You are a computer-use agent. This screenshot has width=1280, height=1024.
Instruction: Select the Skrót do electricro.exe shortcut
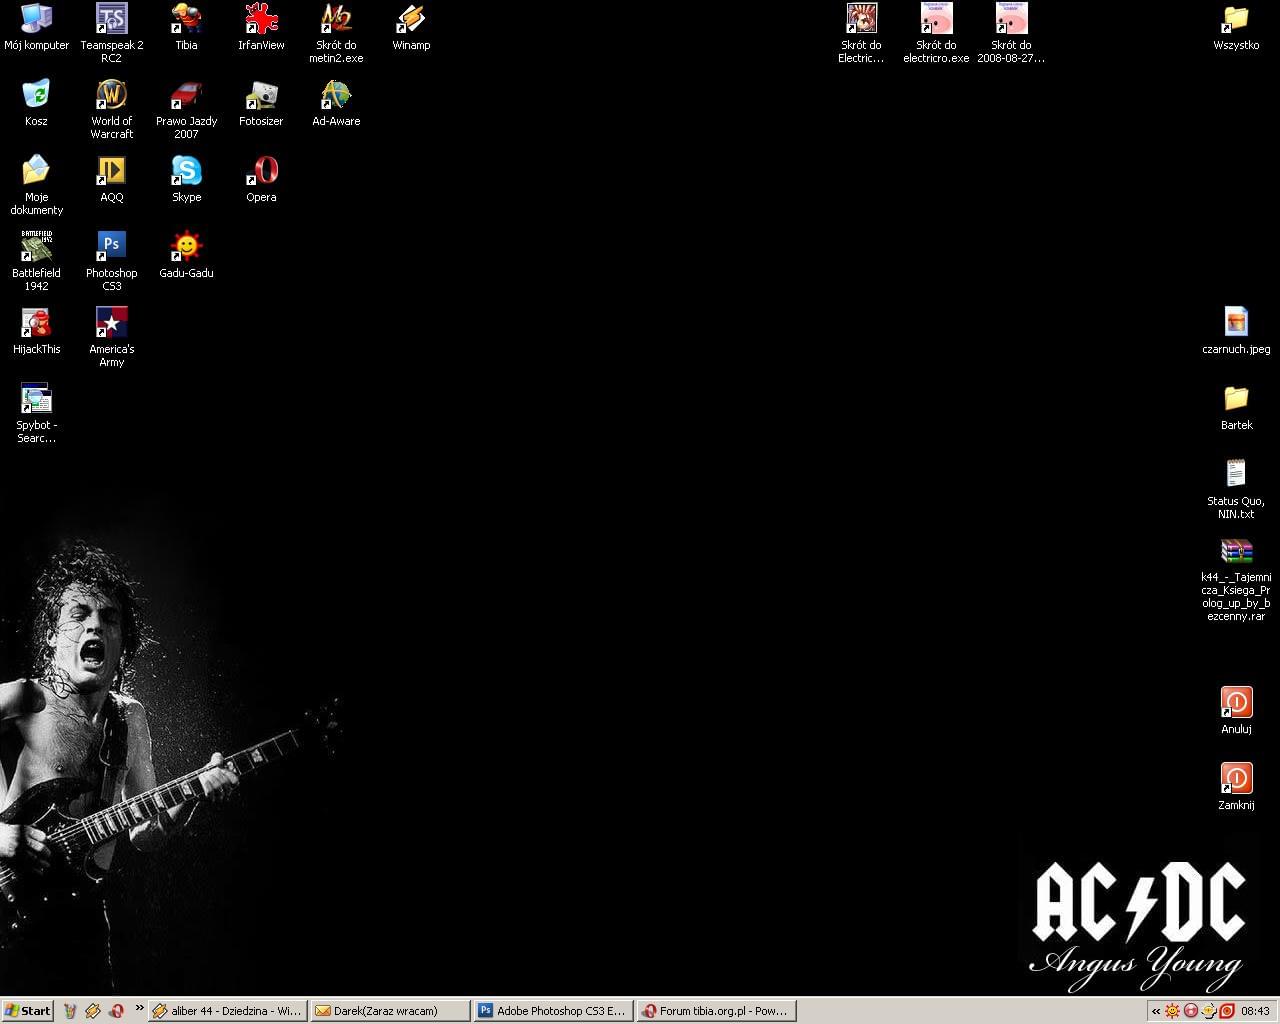click(x=936, y=33)
